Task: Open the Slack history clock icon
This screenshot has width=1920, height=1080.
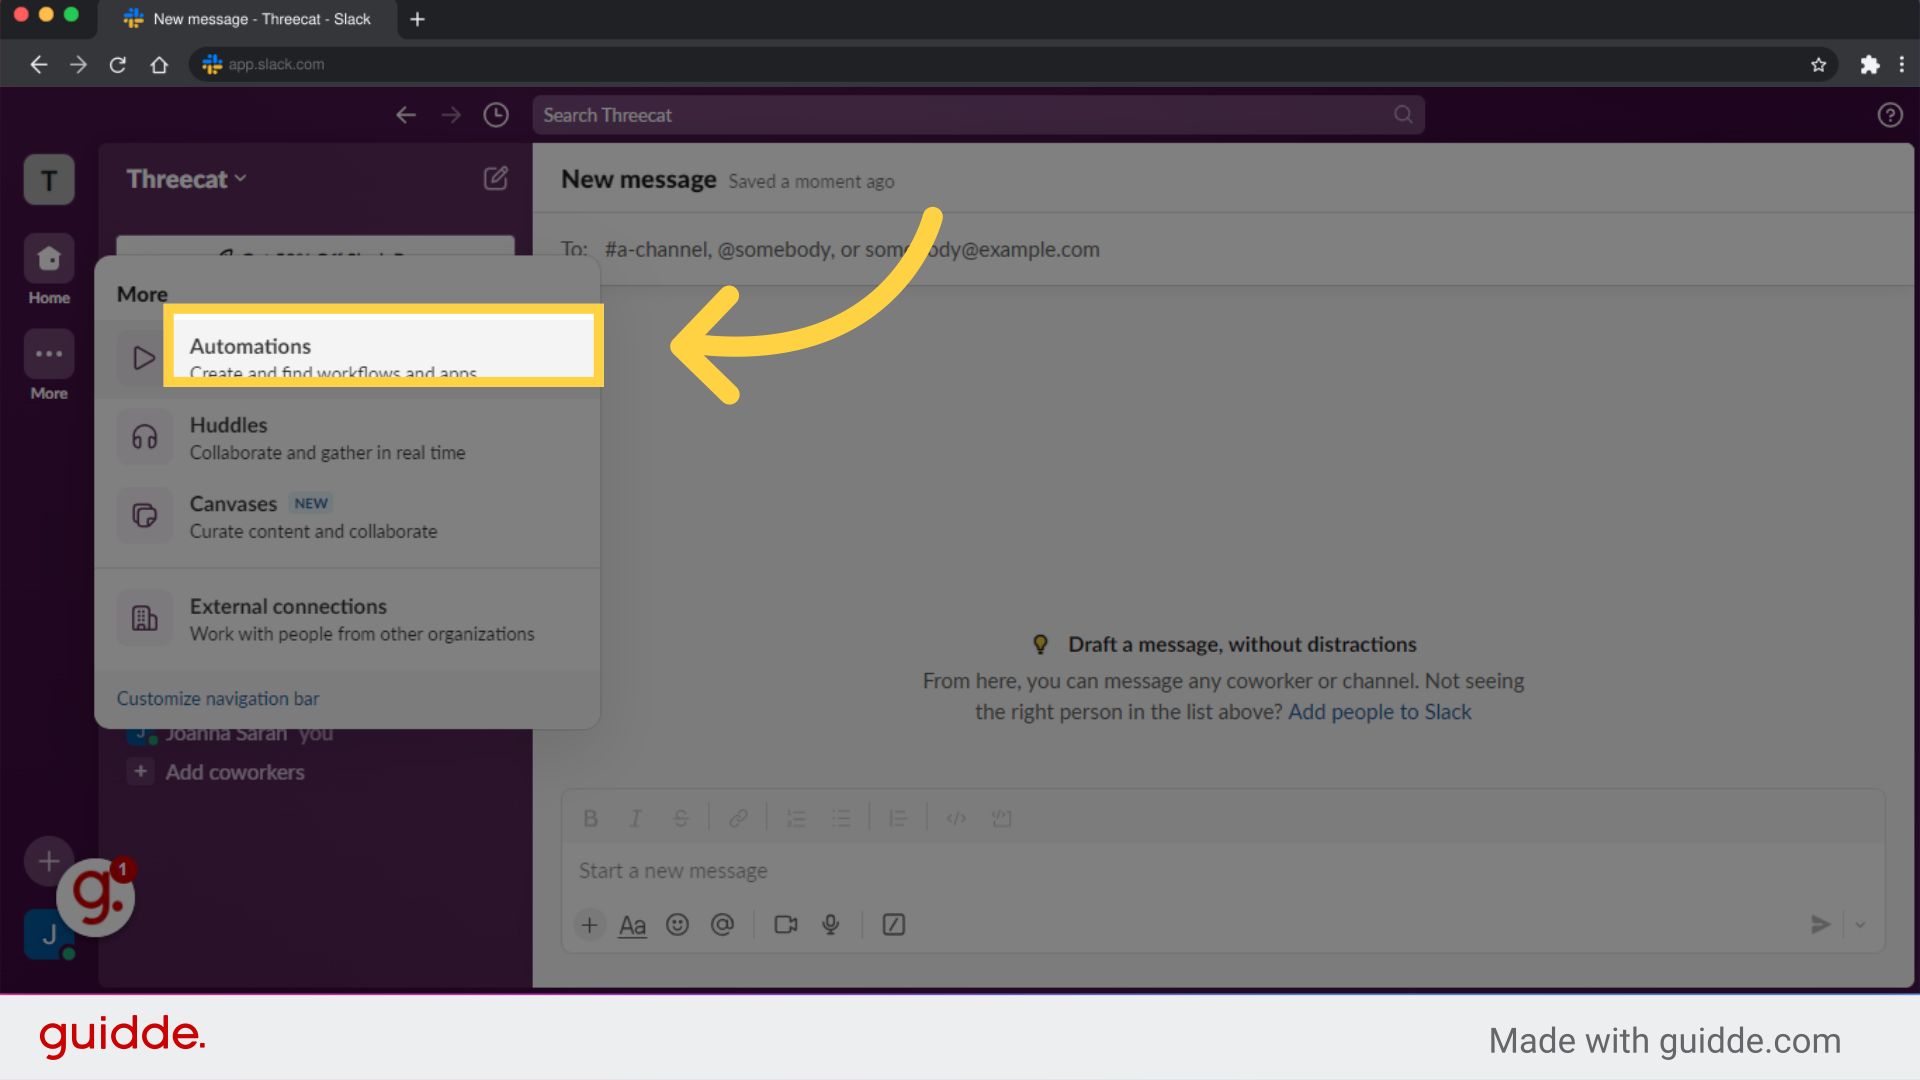Action: click(x=496, y=115)
